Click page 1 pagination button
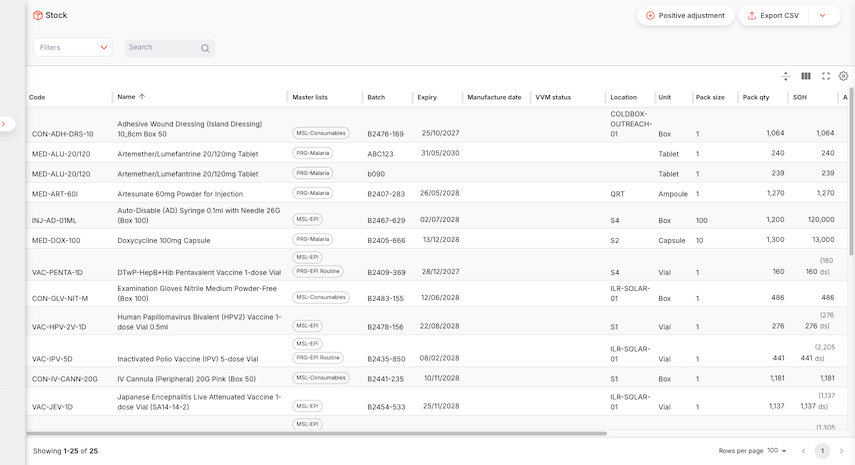The image size is (855, 465). [822, 451]
